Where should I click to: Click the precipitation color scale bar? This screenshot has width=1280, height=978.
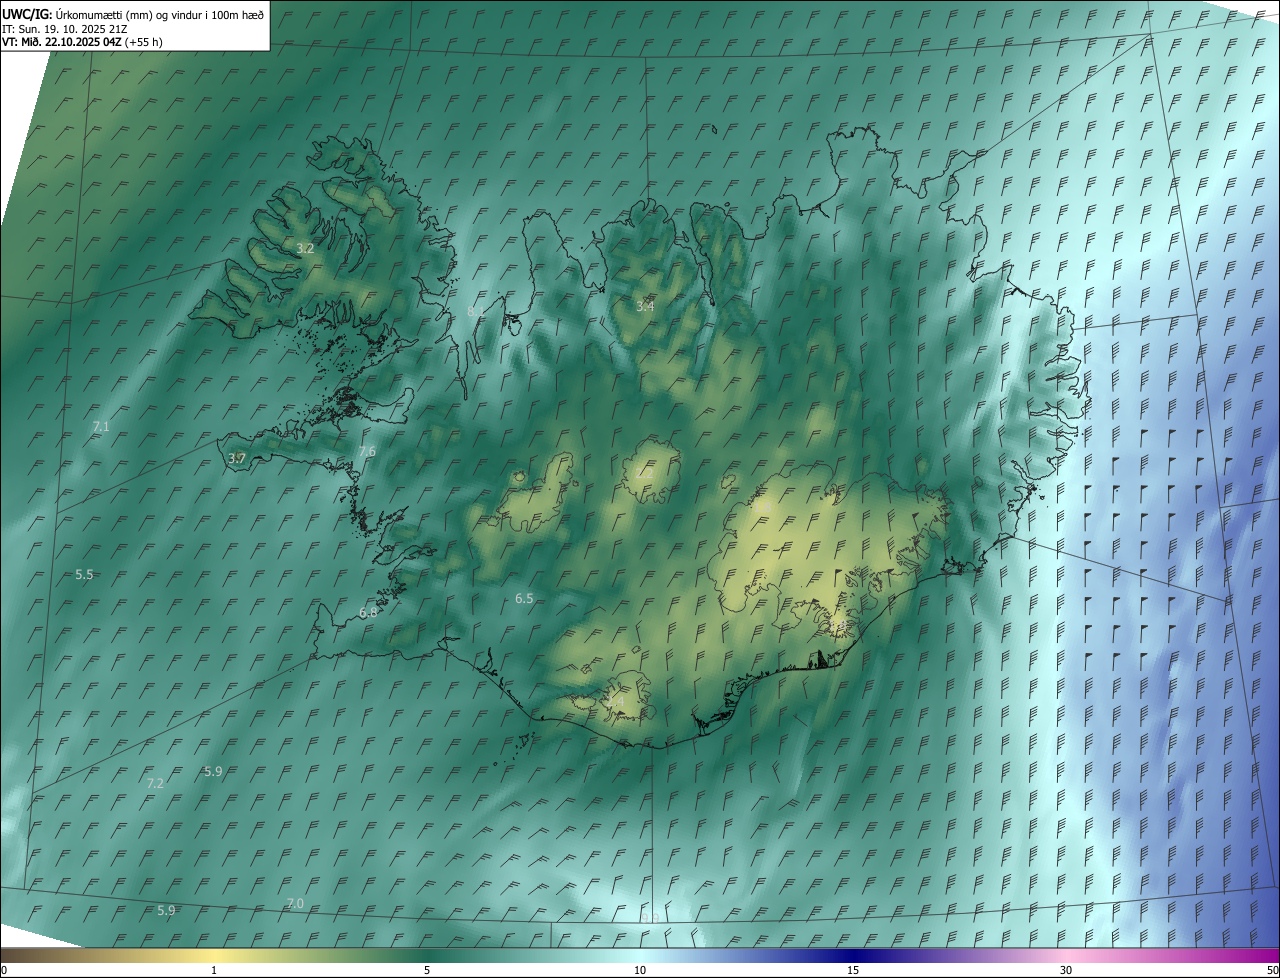pyautogui.click(x=640, y=956)
